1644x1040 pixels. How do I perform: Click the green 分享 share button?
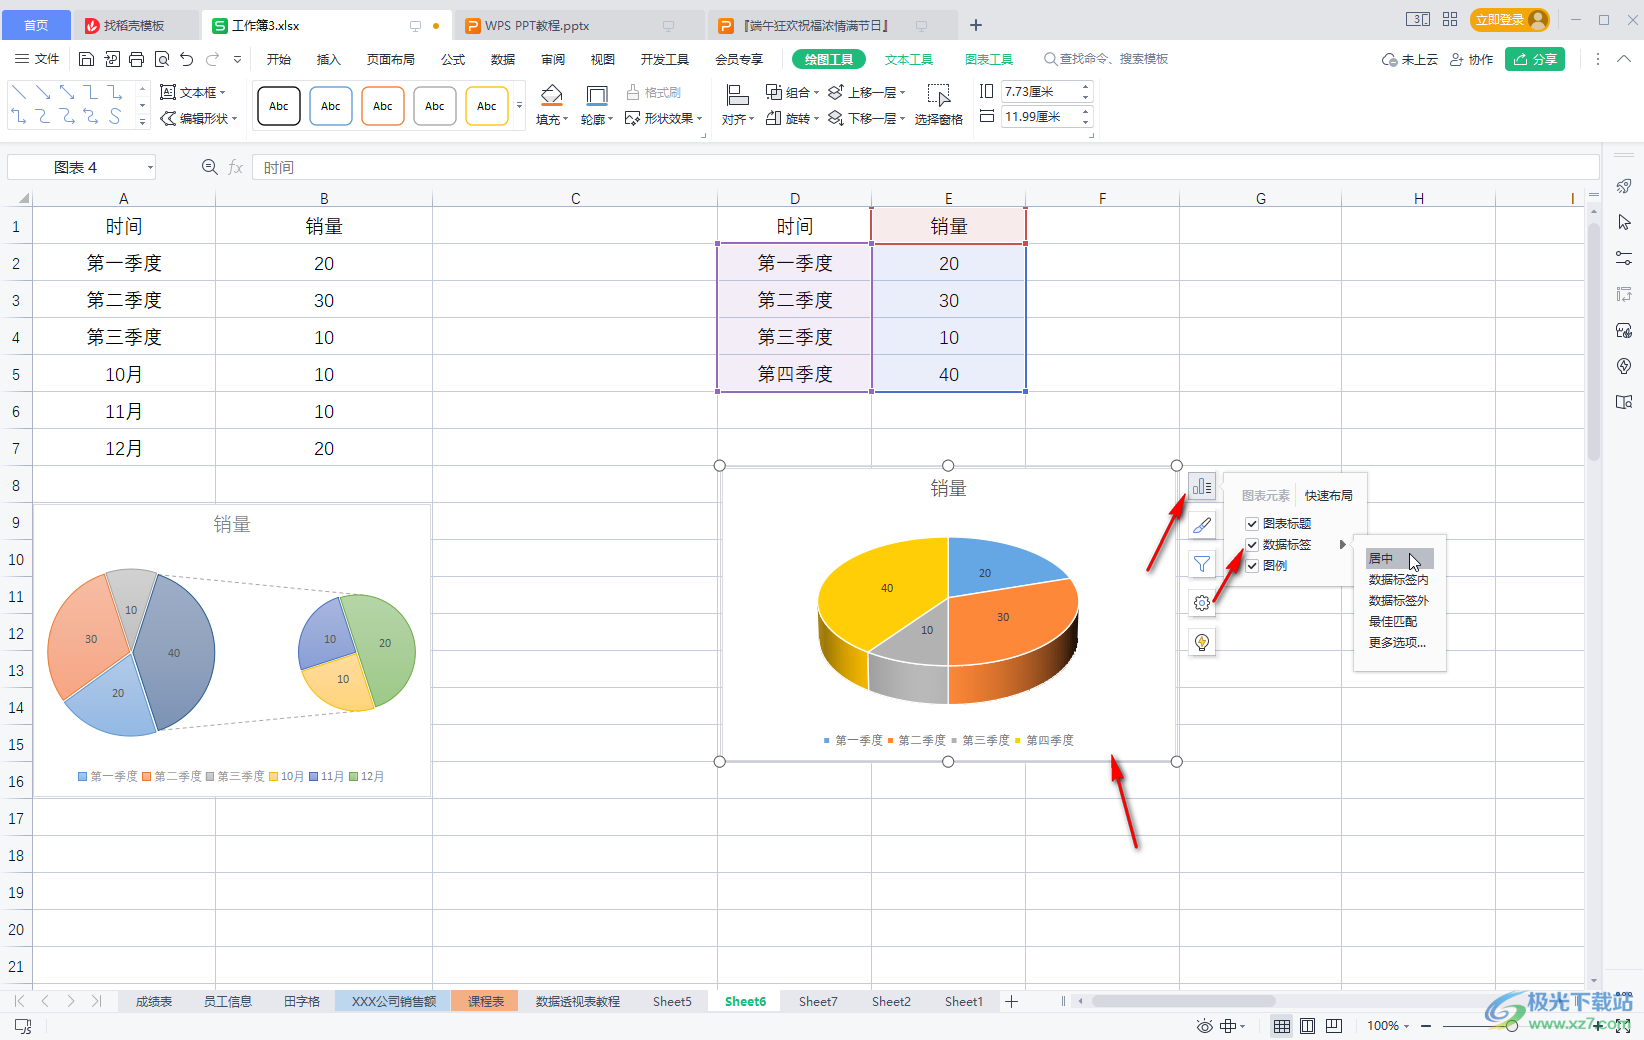pyautogui.click(x=1535, y=59)
